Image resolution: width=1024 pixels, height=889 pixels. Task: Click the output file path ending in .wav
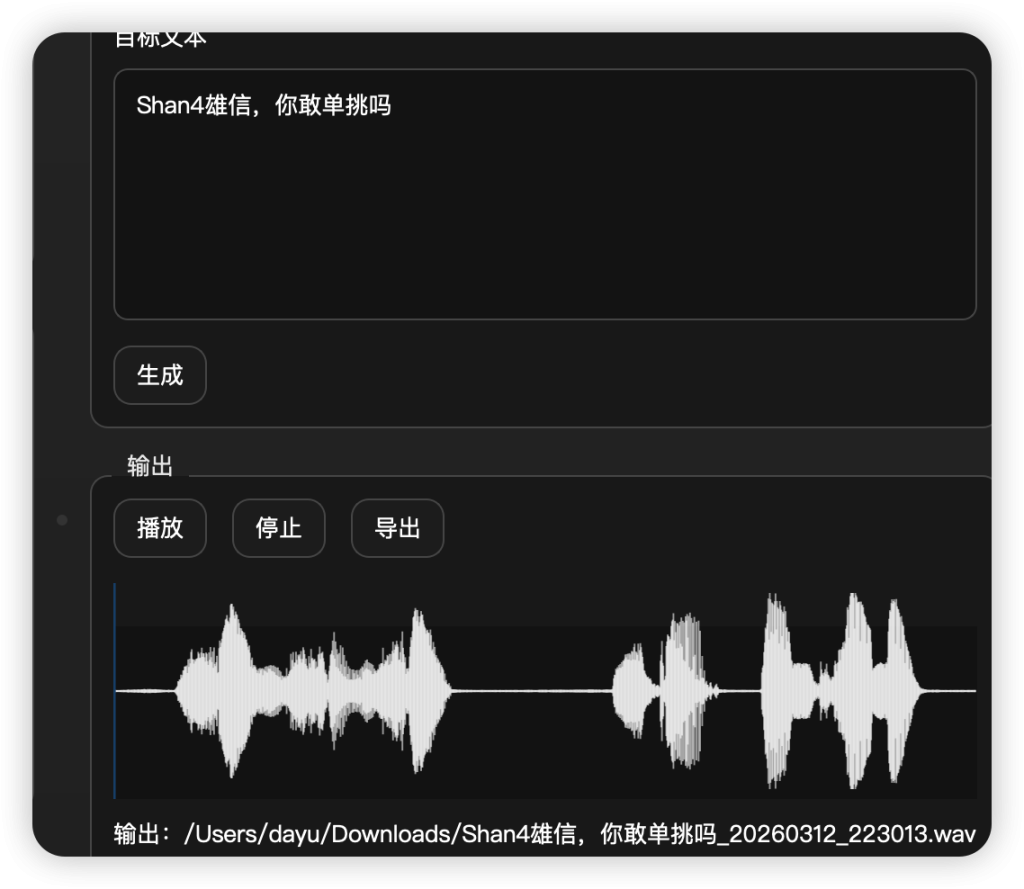544,834
